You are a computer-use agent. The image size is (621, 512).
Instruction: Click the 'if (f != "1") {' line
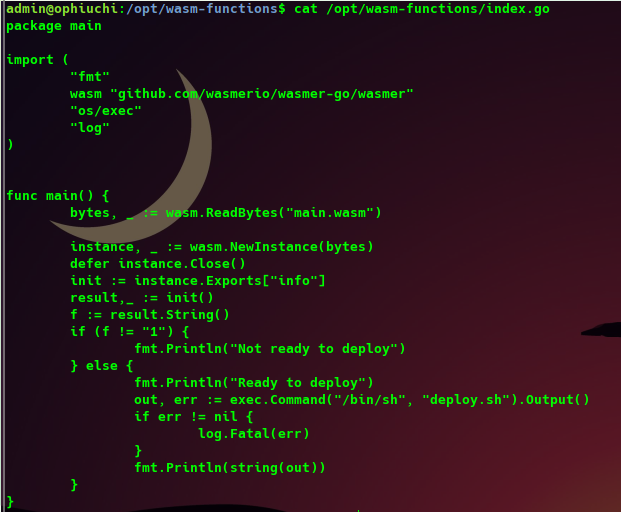tap(130, 331)
